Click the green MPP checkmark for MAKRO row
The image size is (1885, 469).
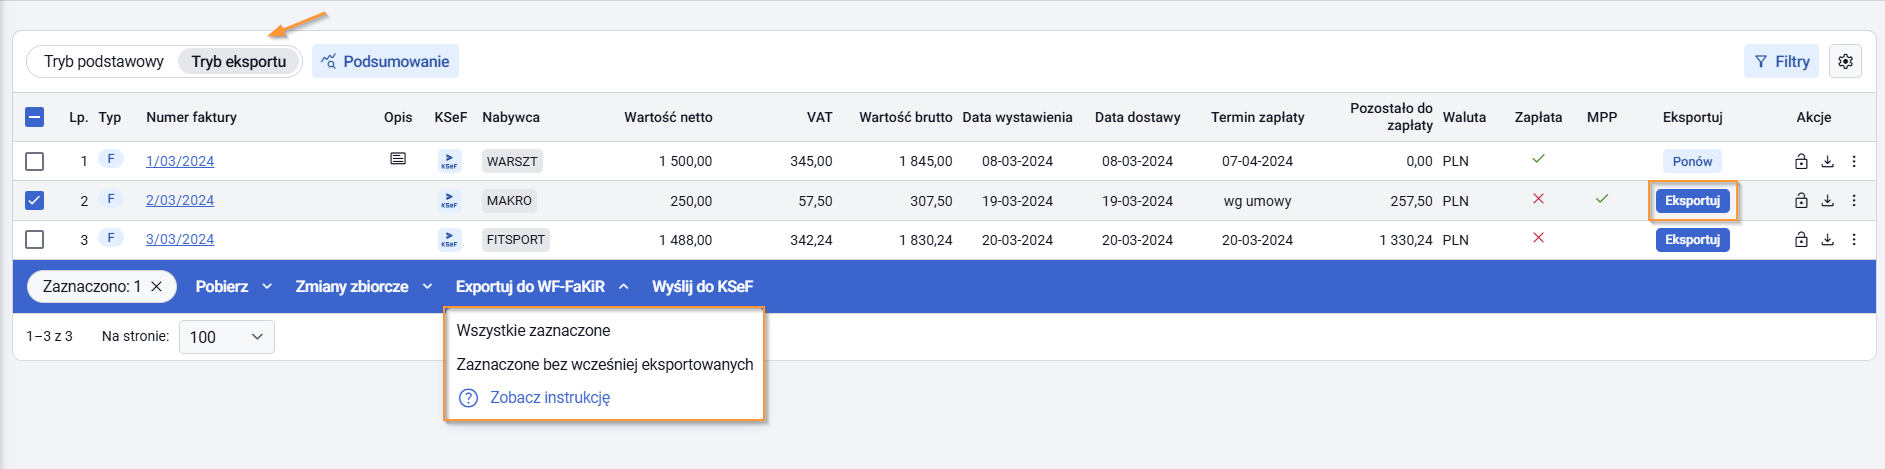point(1601,199)
